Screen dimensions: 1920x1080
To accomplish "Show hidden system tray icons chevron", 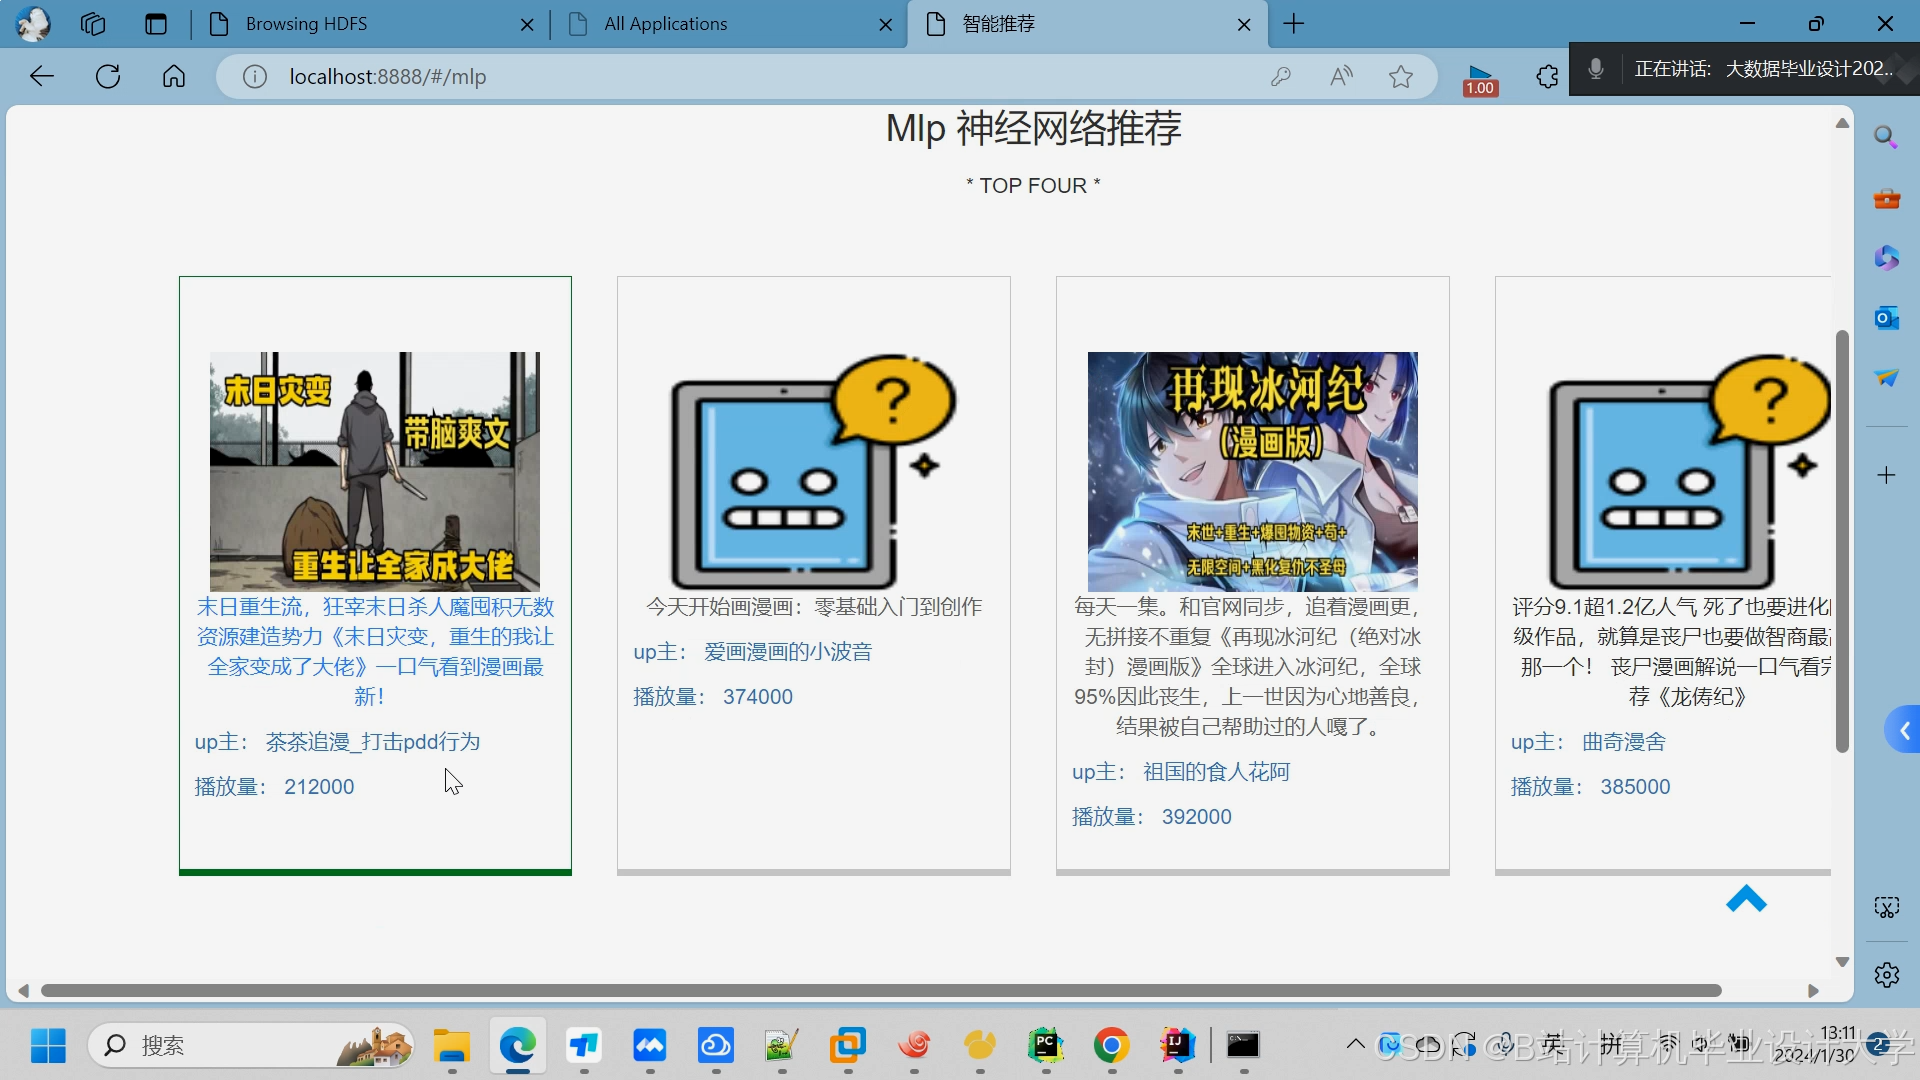I will point(1355,1044).
